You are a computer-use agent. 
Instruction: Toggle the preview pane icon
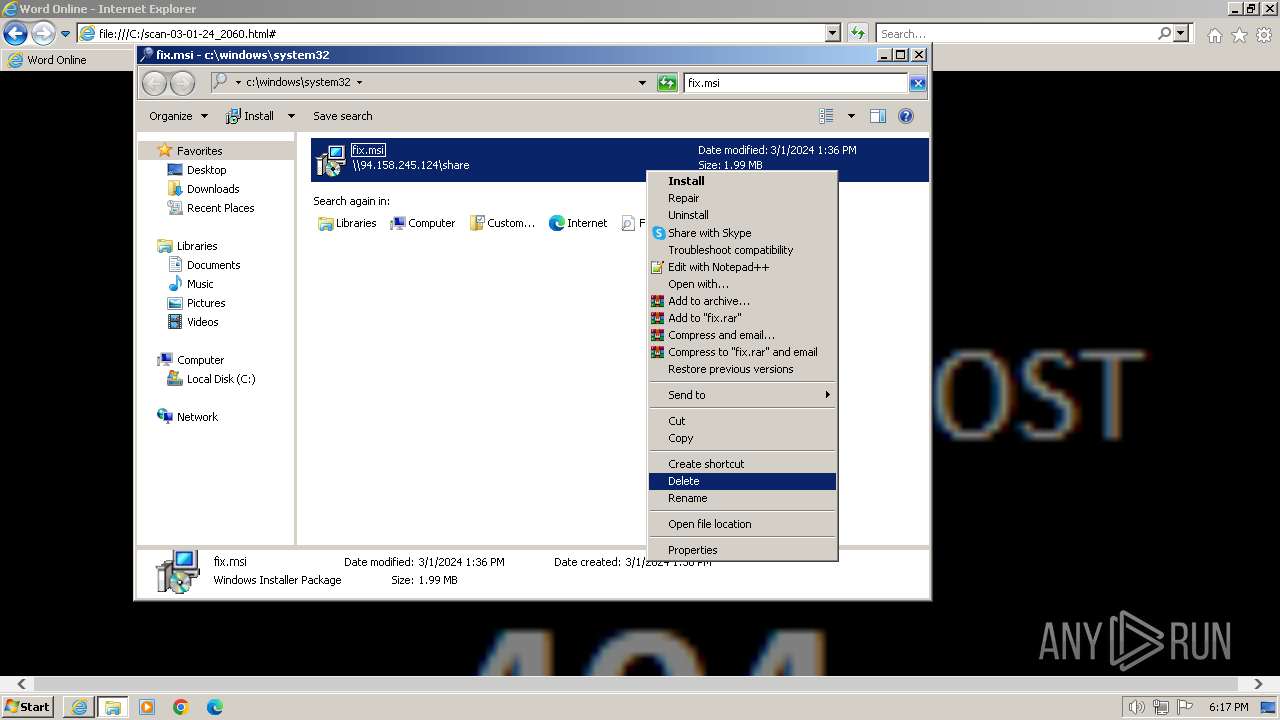click(878, 116)
